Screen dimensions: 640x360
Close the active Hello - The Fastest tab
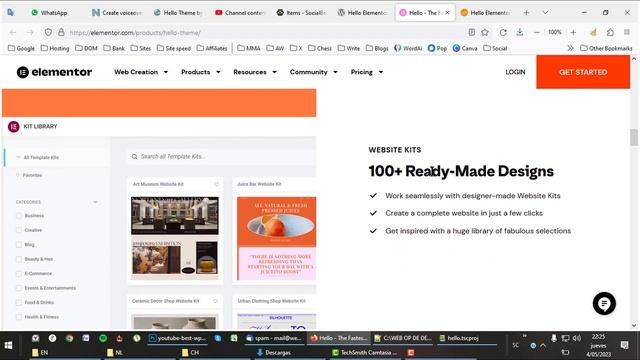click(x=447, y=13)
